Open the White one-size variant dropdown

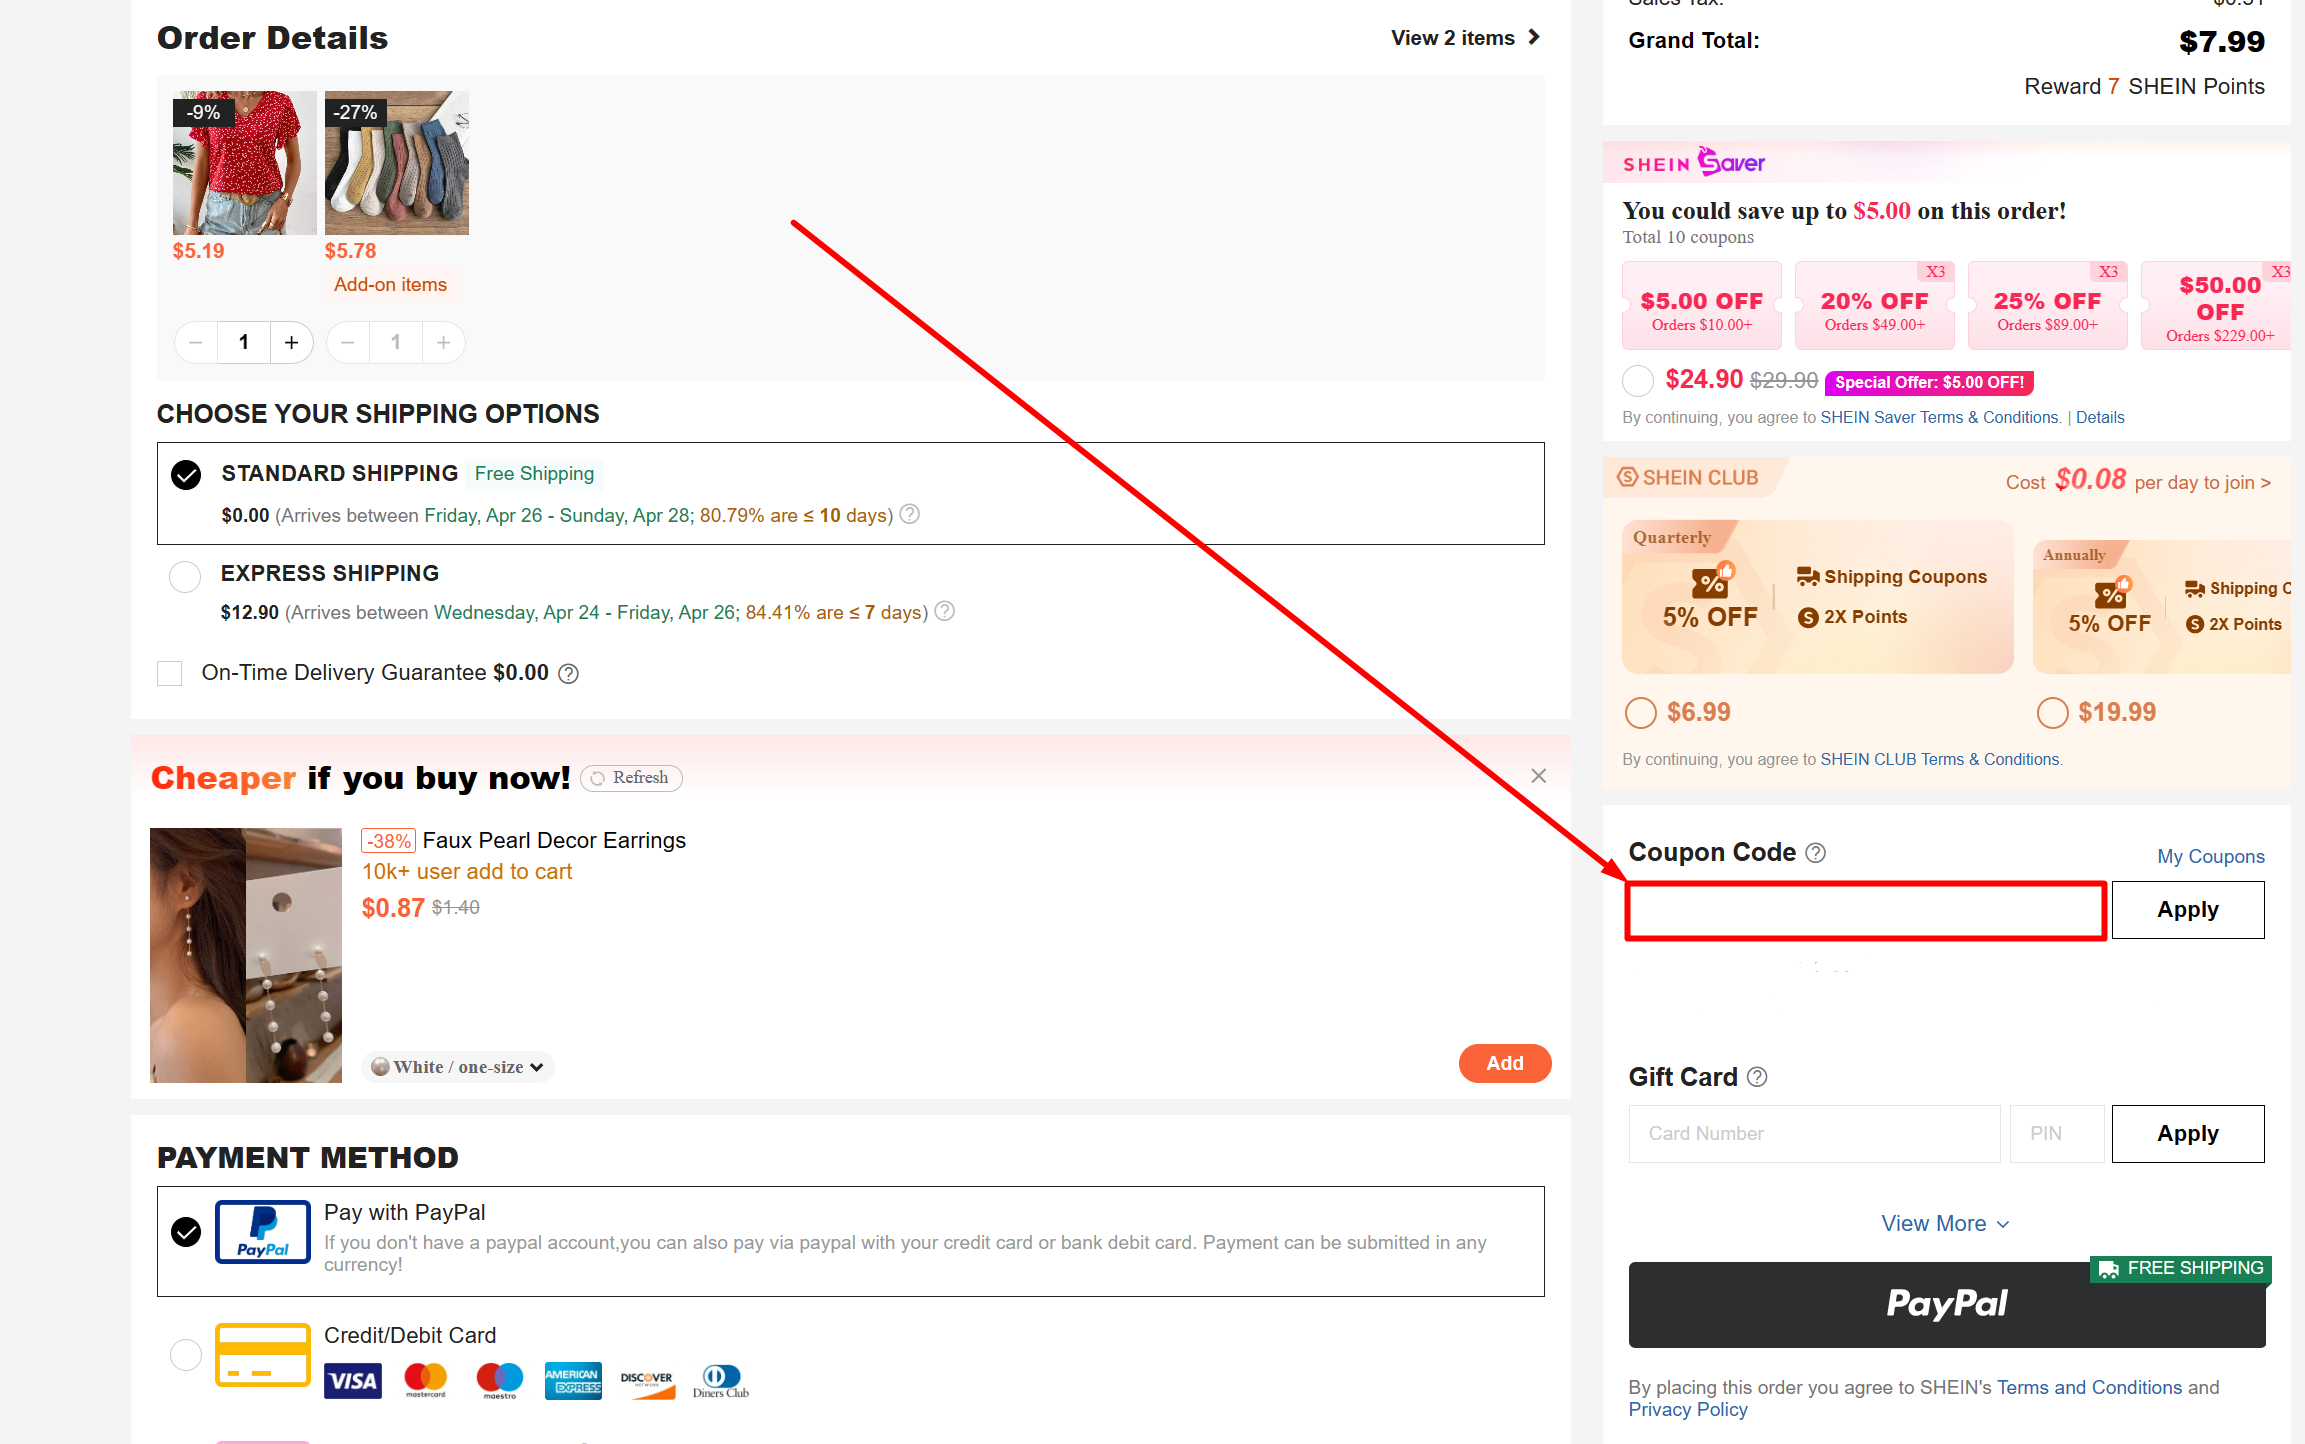point(457,1066)
